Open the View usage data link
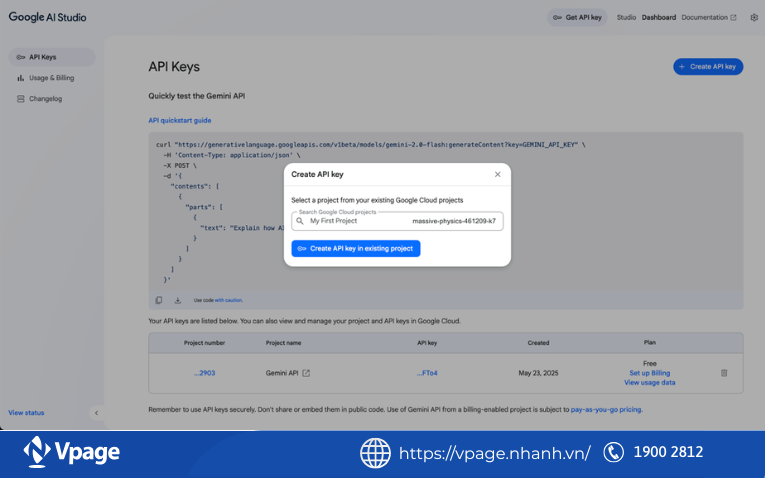 coord(649,383)
